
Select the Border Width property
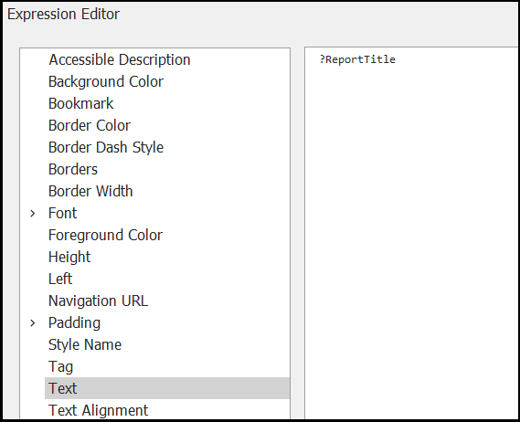[x=90, y=191]
